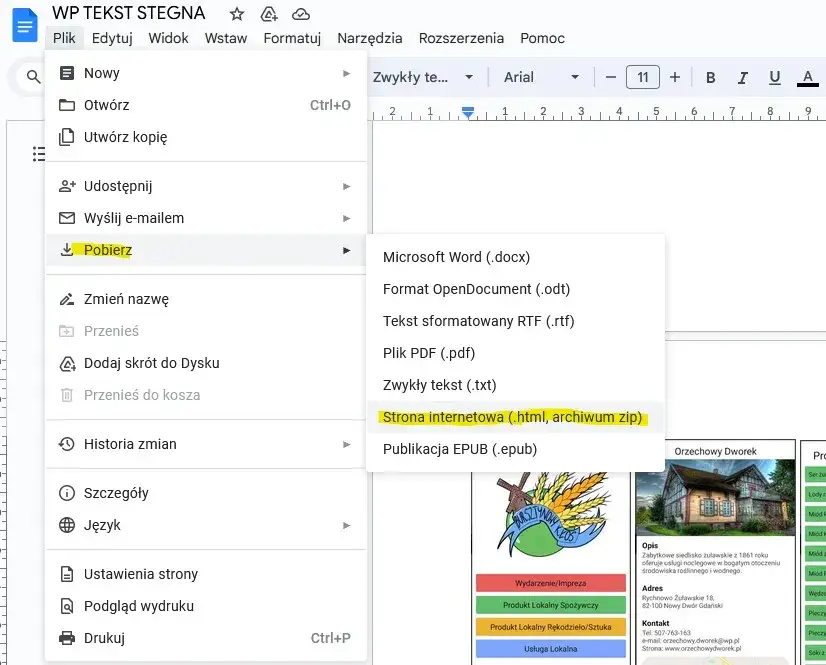Show the document outline
Screen dimensions: 826x665
pos(39,154)
